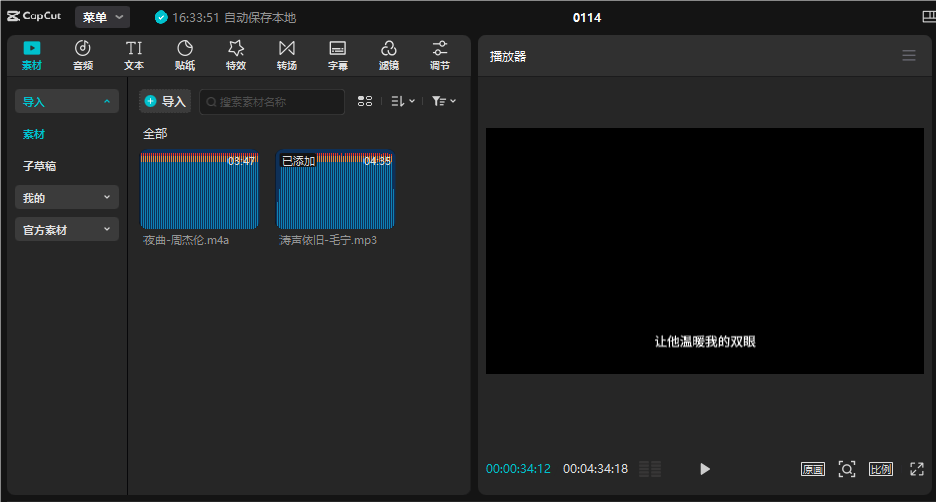The width and height of the screenshot is (936, 502).
Task: Click the 04:35 duration on 涛声依旧 thumbnail
Action: 377,161
